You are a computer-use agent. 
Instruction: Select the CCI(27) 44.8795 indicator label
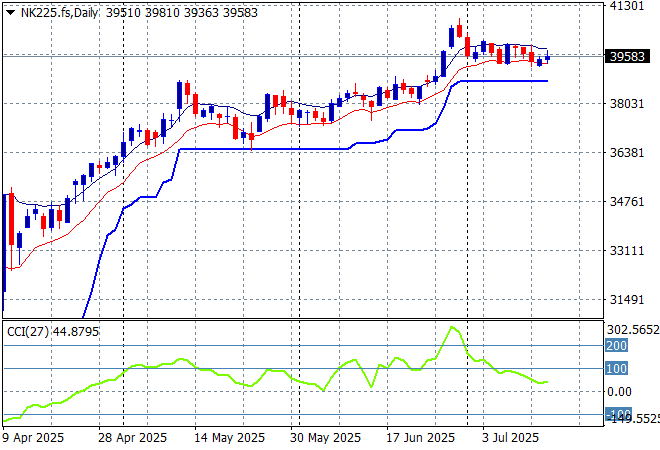tap(53, 332)
